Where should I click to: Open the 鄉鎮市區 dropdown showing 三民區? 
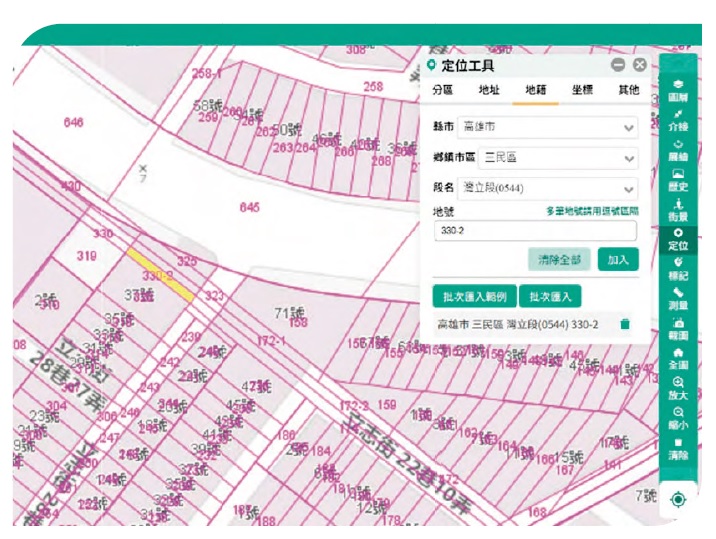point(547,158)
